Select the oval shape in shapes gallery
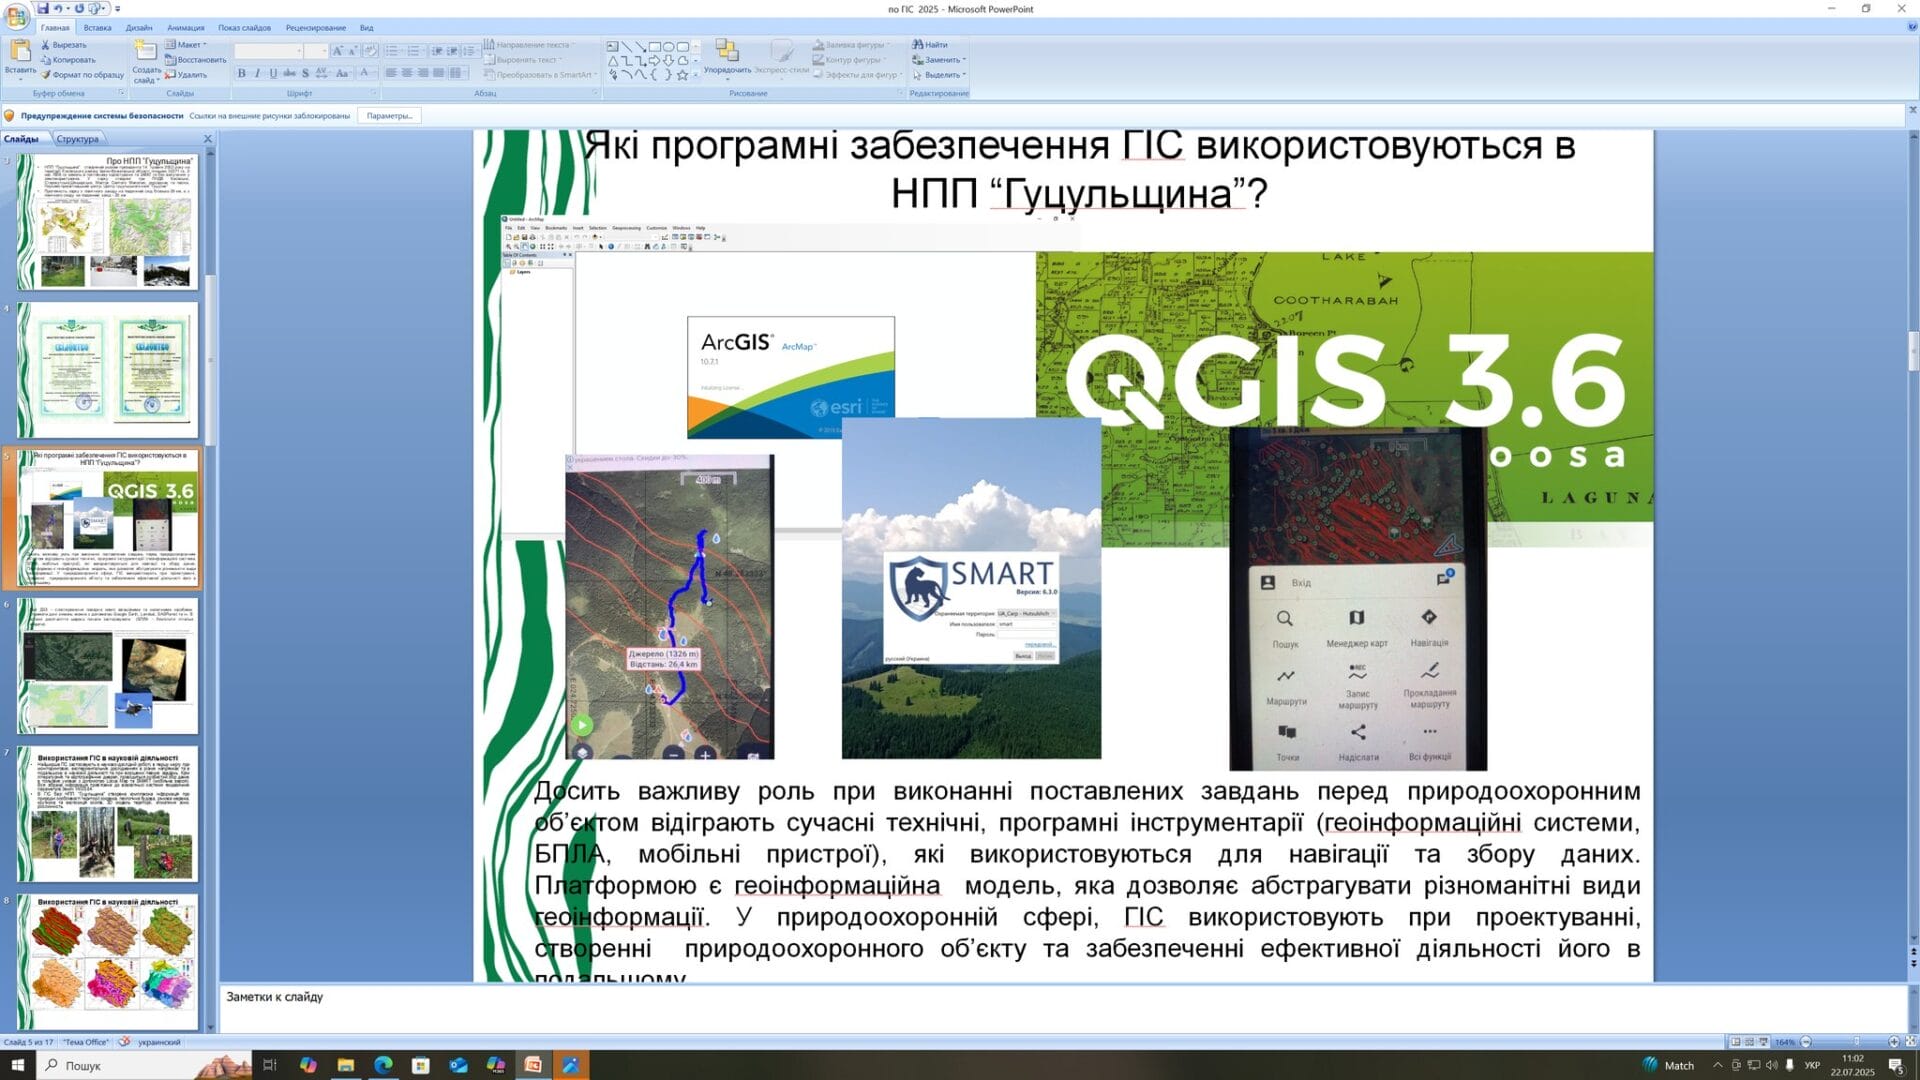Screen dimensions: 1920x1080 tap(668, 46)
